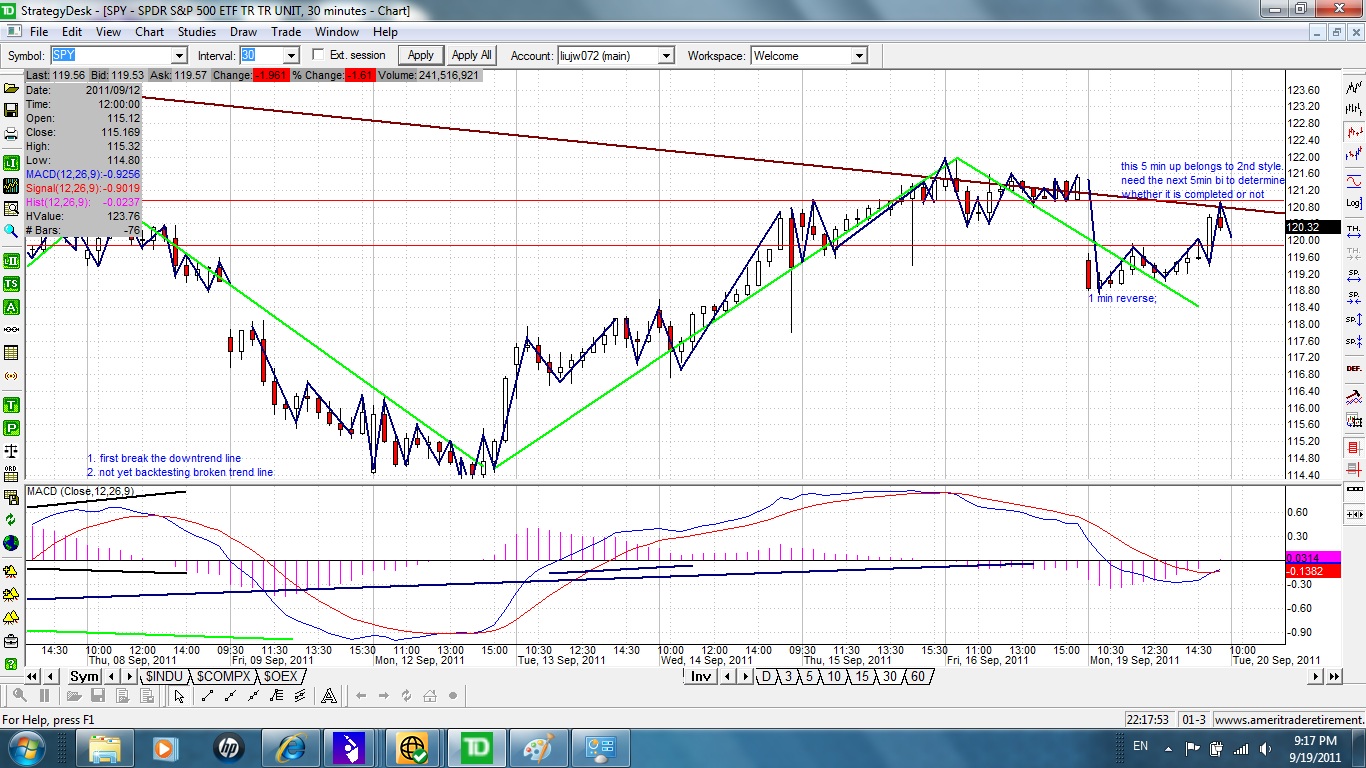
Task: Select the text annotation A tool
Action: tap(327, 696)
